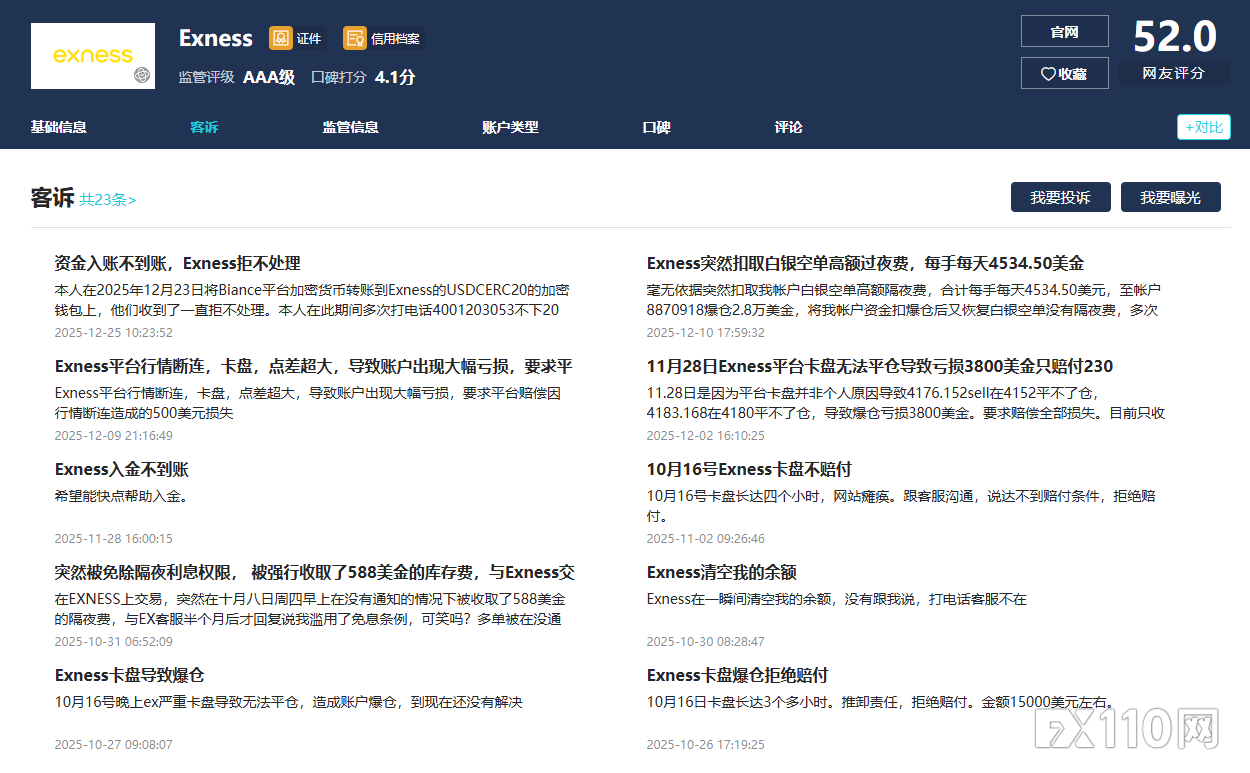Expand the 共23条 complaints list link
This screenshot has width=1250, height=773.
[x=108, y=199]
